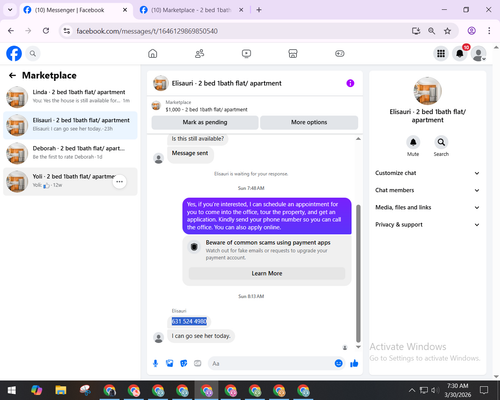The image size is (500, 400).
Task: Bookmark this page star icon
Action: click(447, 31)
